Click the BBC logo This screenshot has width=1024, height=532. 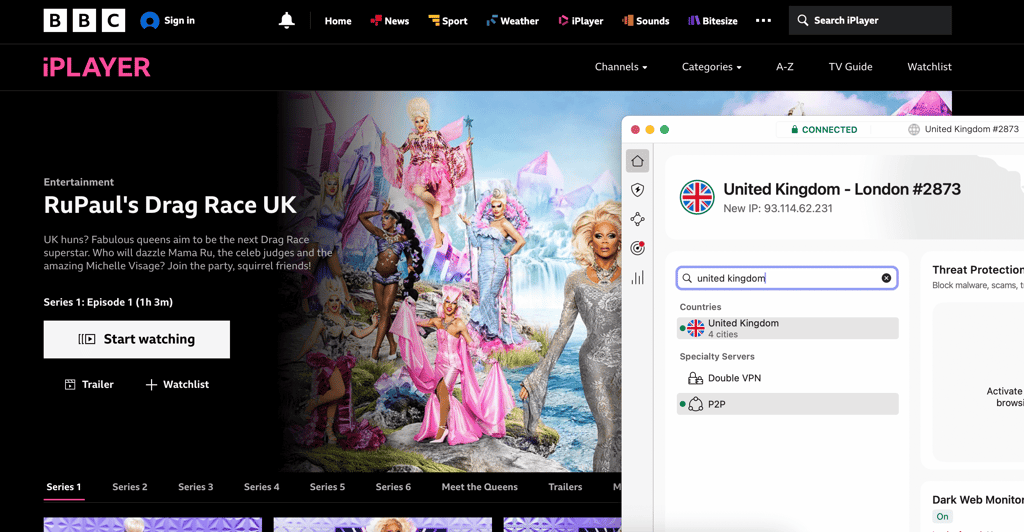coord(84,21)
